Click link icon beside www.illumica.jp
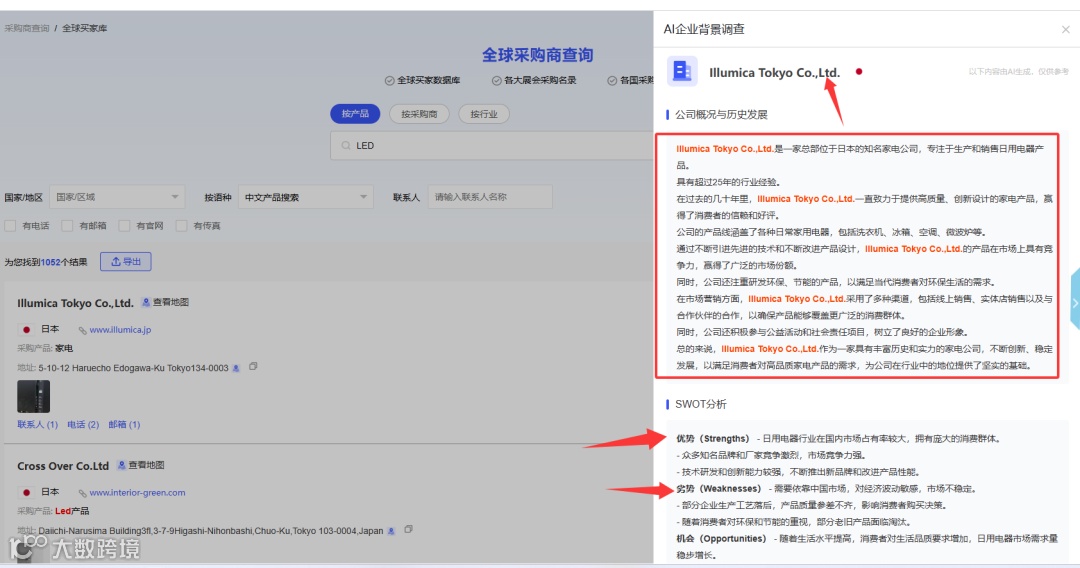The height and width of the screenshot is (568, 1080). click(82, 330)
